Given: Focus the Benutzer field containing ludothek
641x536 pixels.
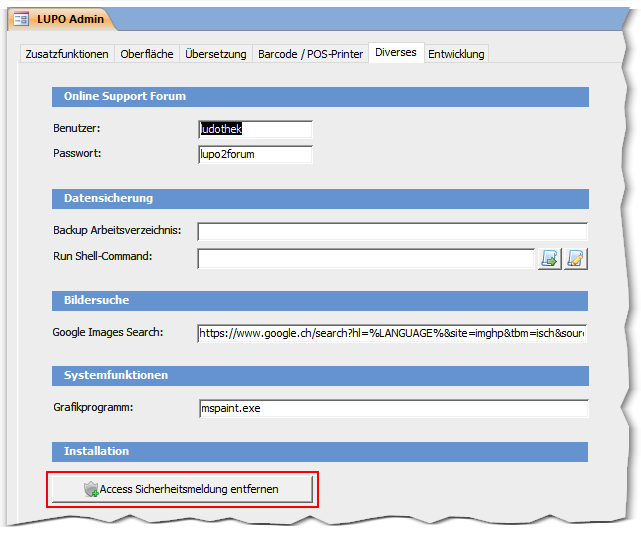Looking at the screenshot, I should pyautogui.click(x=256, y=129).
